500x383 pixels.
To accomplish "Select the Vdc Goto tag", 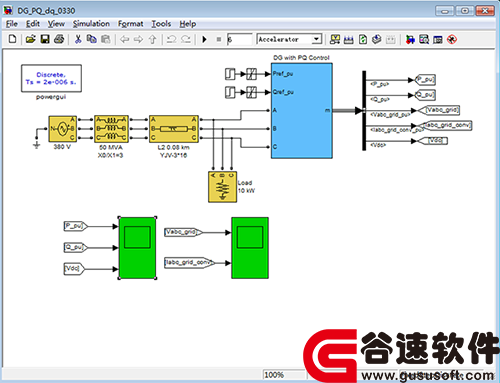I will 433,141.
